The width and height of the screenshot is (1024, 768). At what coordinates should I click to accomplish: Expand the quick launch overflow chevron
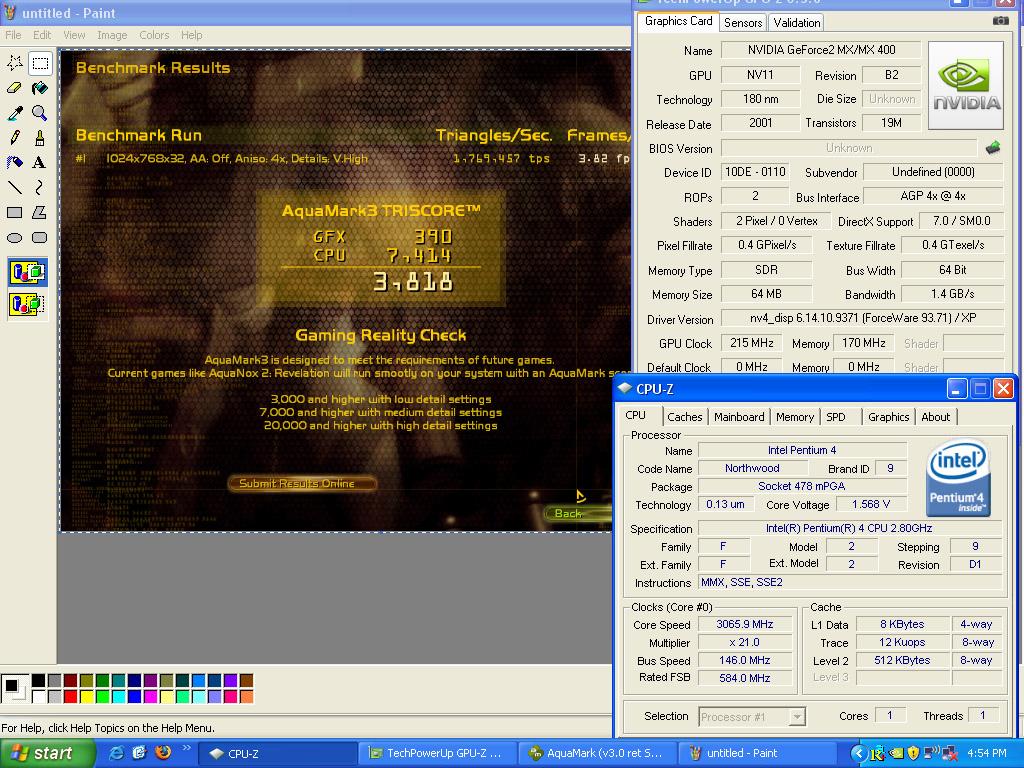coord(186,748)
